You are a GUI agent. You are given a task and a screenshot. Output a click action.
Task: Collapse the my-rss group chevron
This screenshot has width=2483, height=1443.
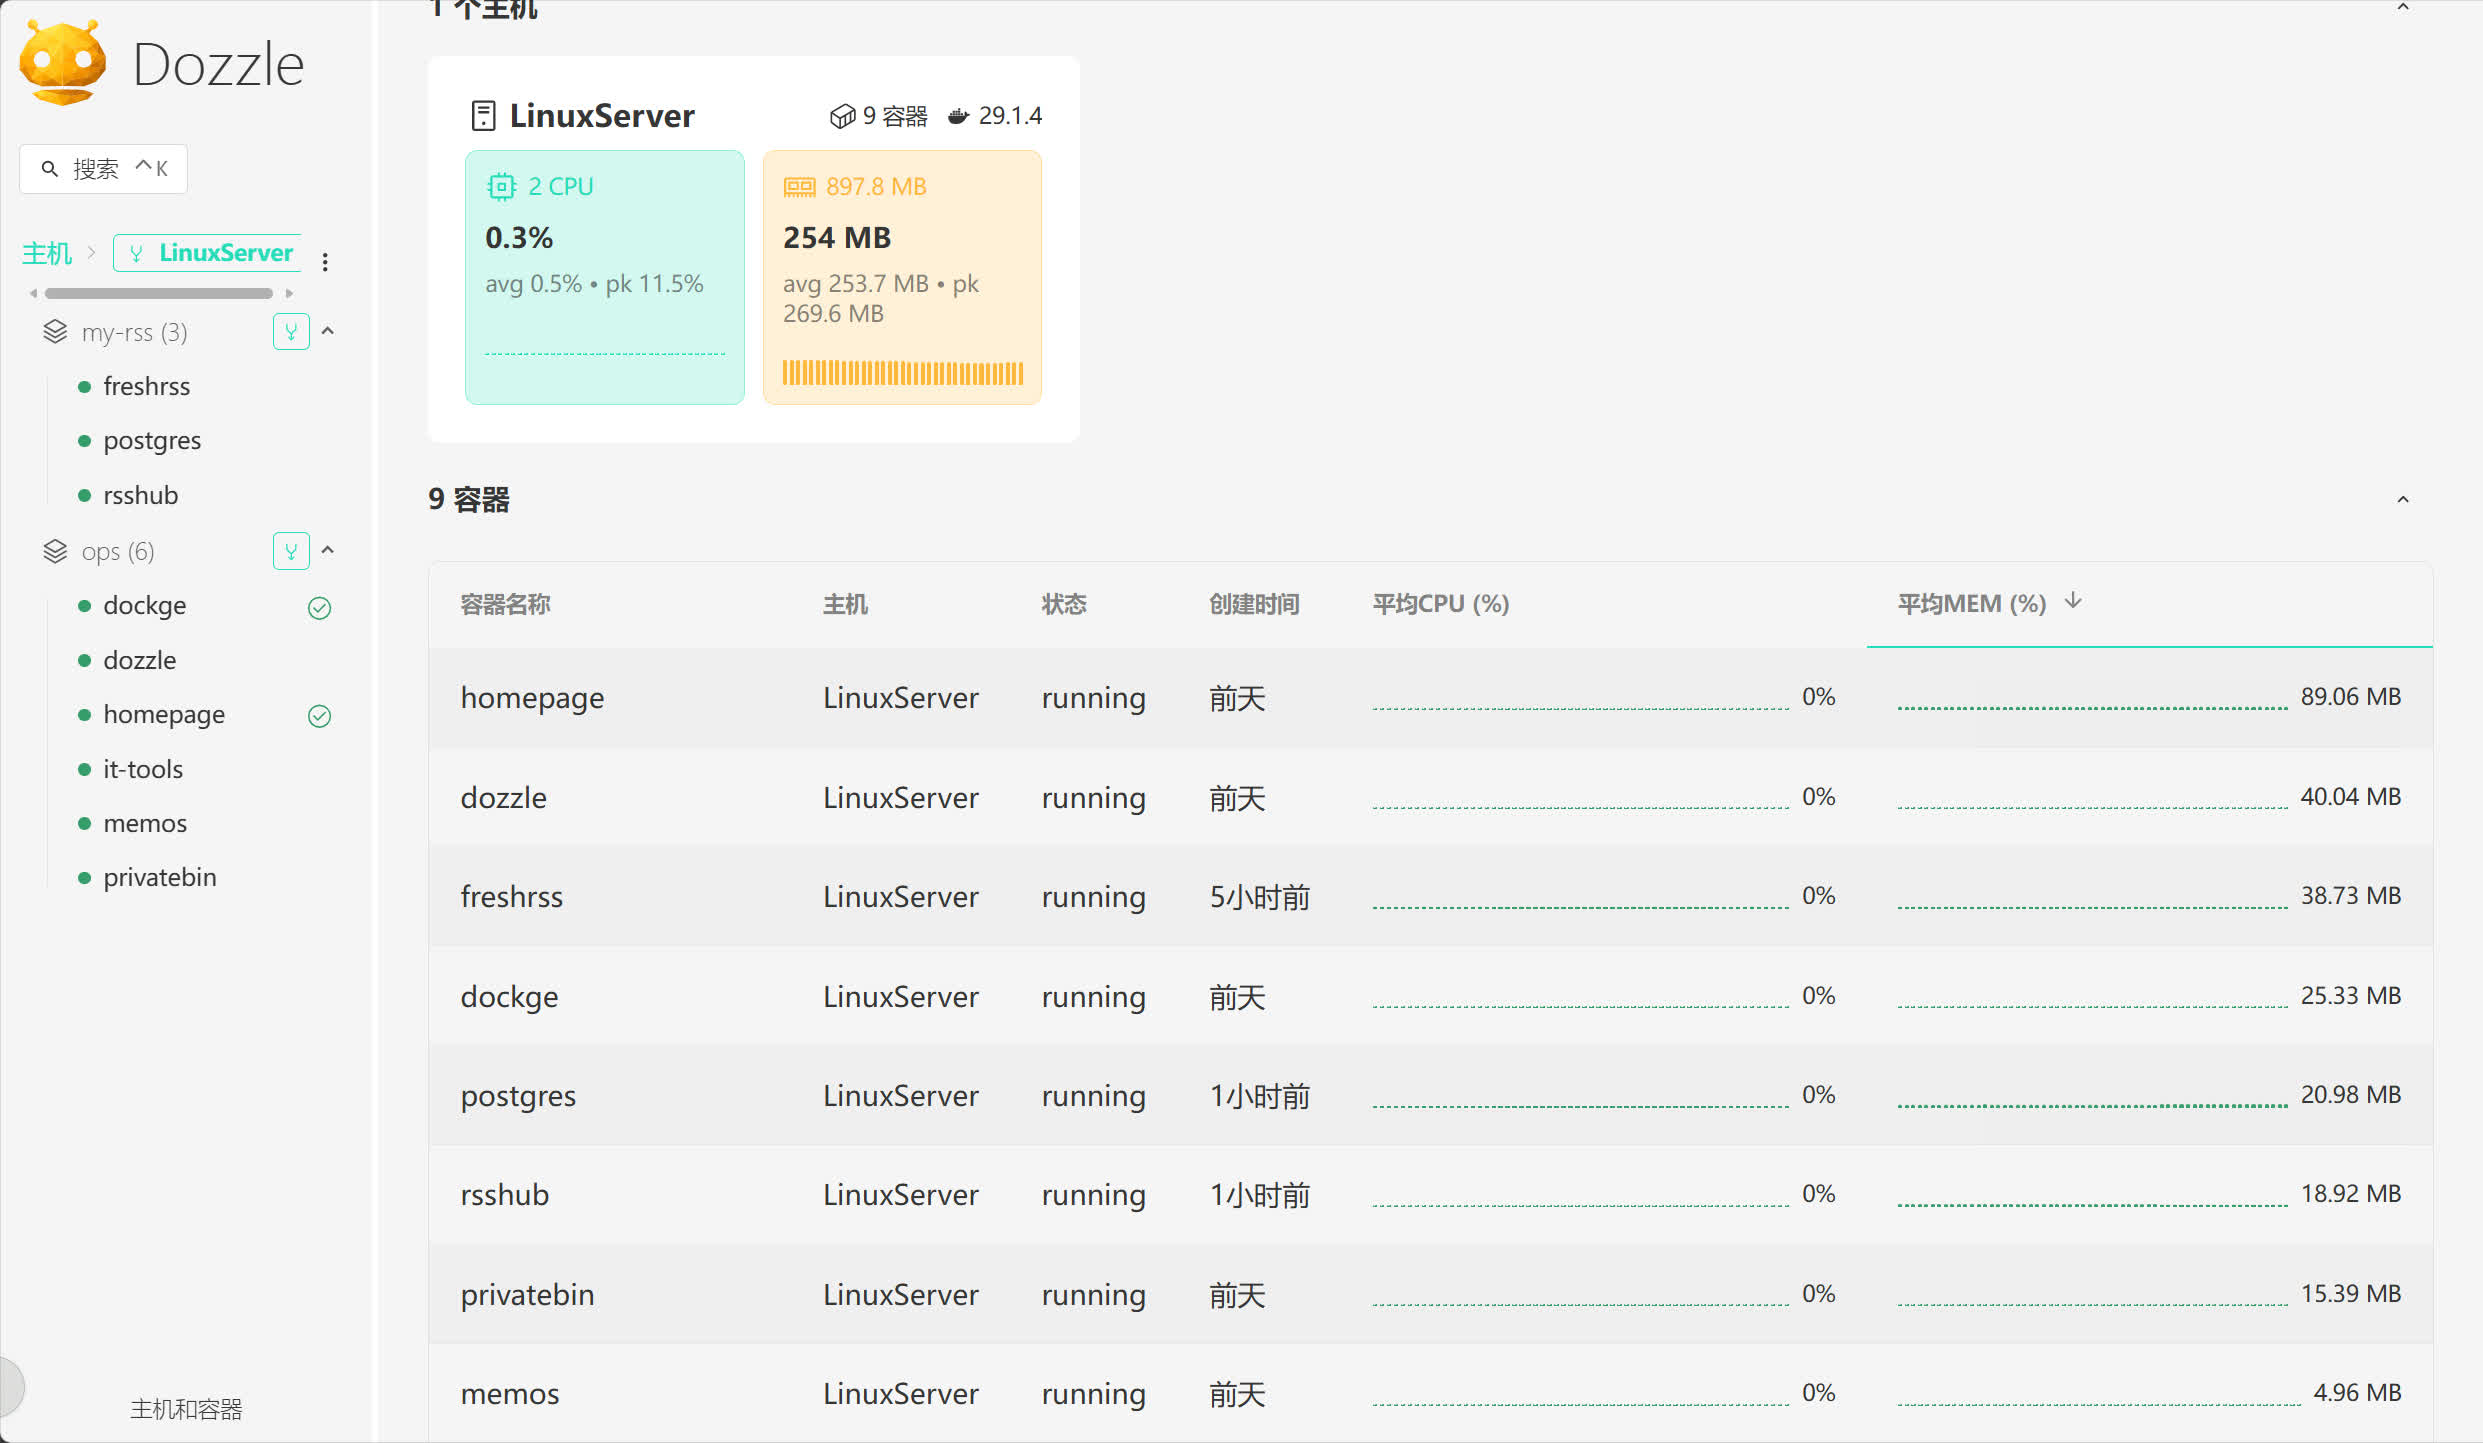tap(328, 331)
